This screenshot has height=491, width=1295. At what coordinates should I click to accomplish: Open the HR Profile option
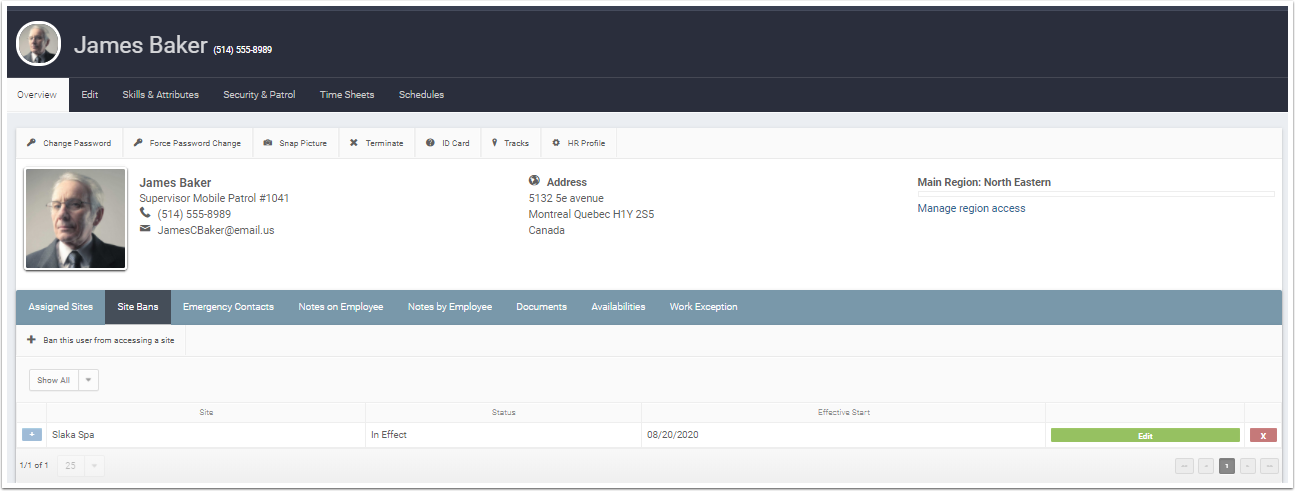coord(579,143)
